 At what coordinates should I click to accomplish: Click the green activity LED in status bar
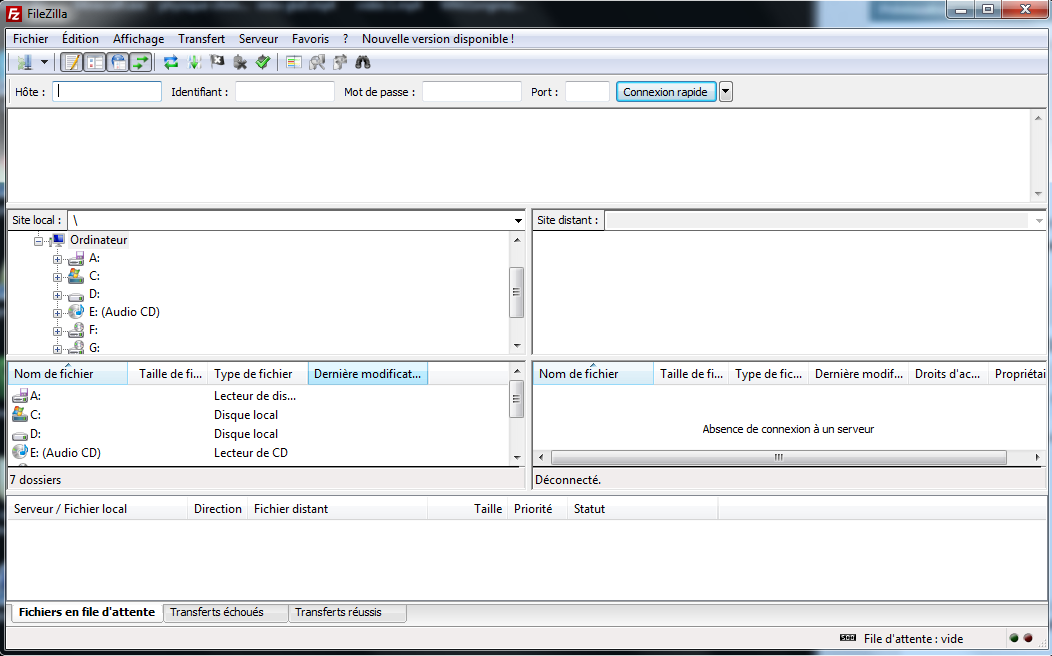(x=1014, y=638)
